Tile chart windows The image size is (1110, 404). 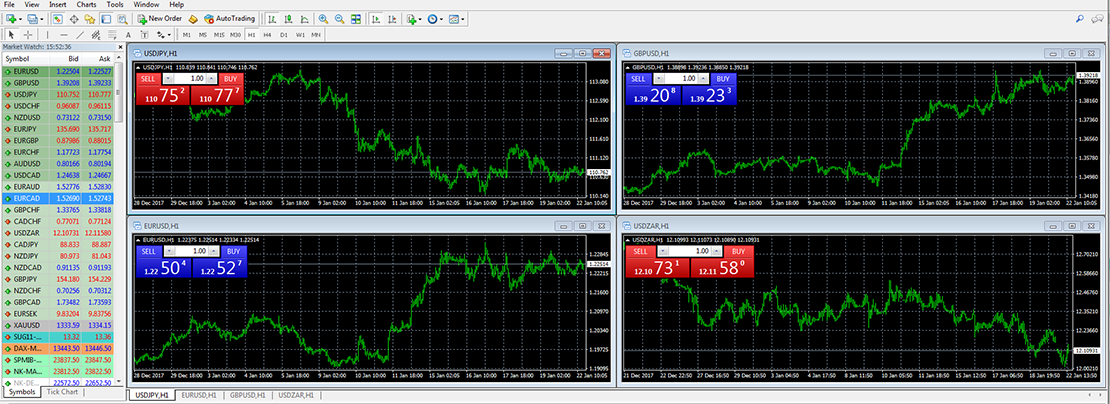point(356,18)
